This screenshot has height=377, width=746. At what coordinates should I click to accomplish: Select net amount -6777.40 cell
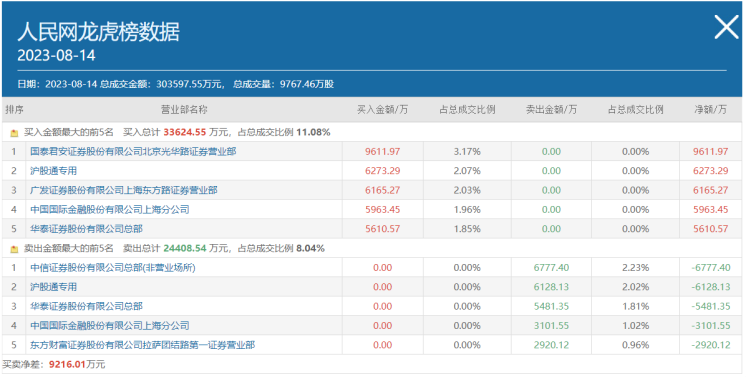[x=710, y=268]
